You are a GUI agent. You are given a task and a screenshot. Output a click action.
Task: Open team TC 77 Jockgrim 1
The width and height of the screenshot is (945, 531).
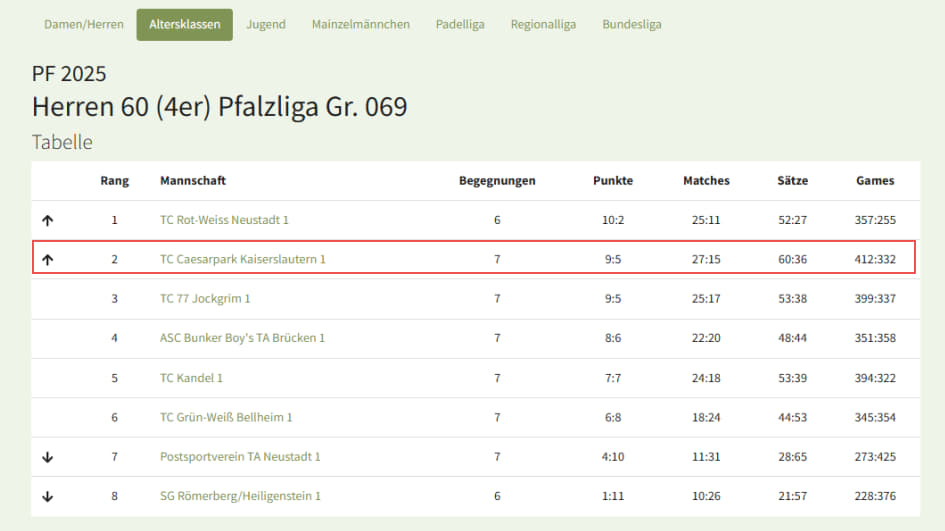pyautogui.click(x=205, y=298)
